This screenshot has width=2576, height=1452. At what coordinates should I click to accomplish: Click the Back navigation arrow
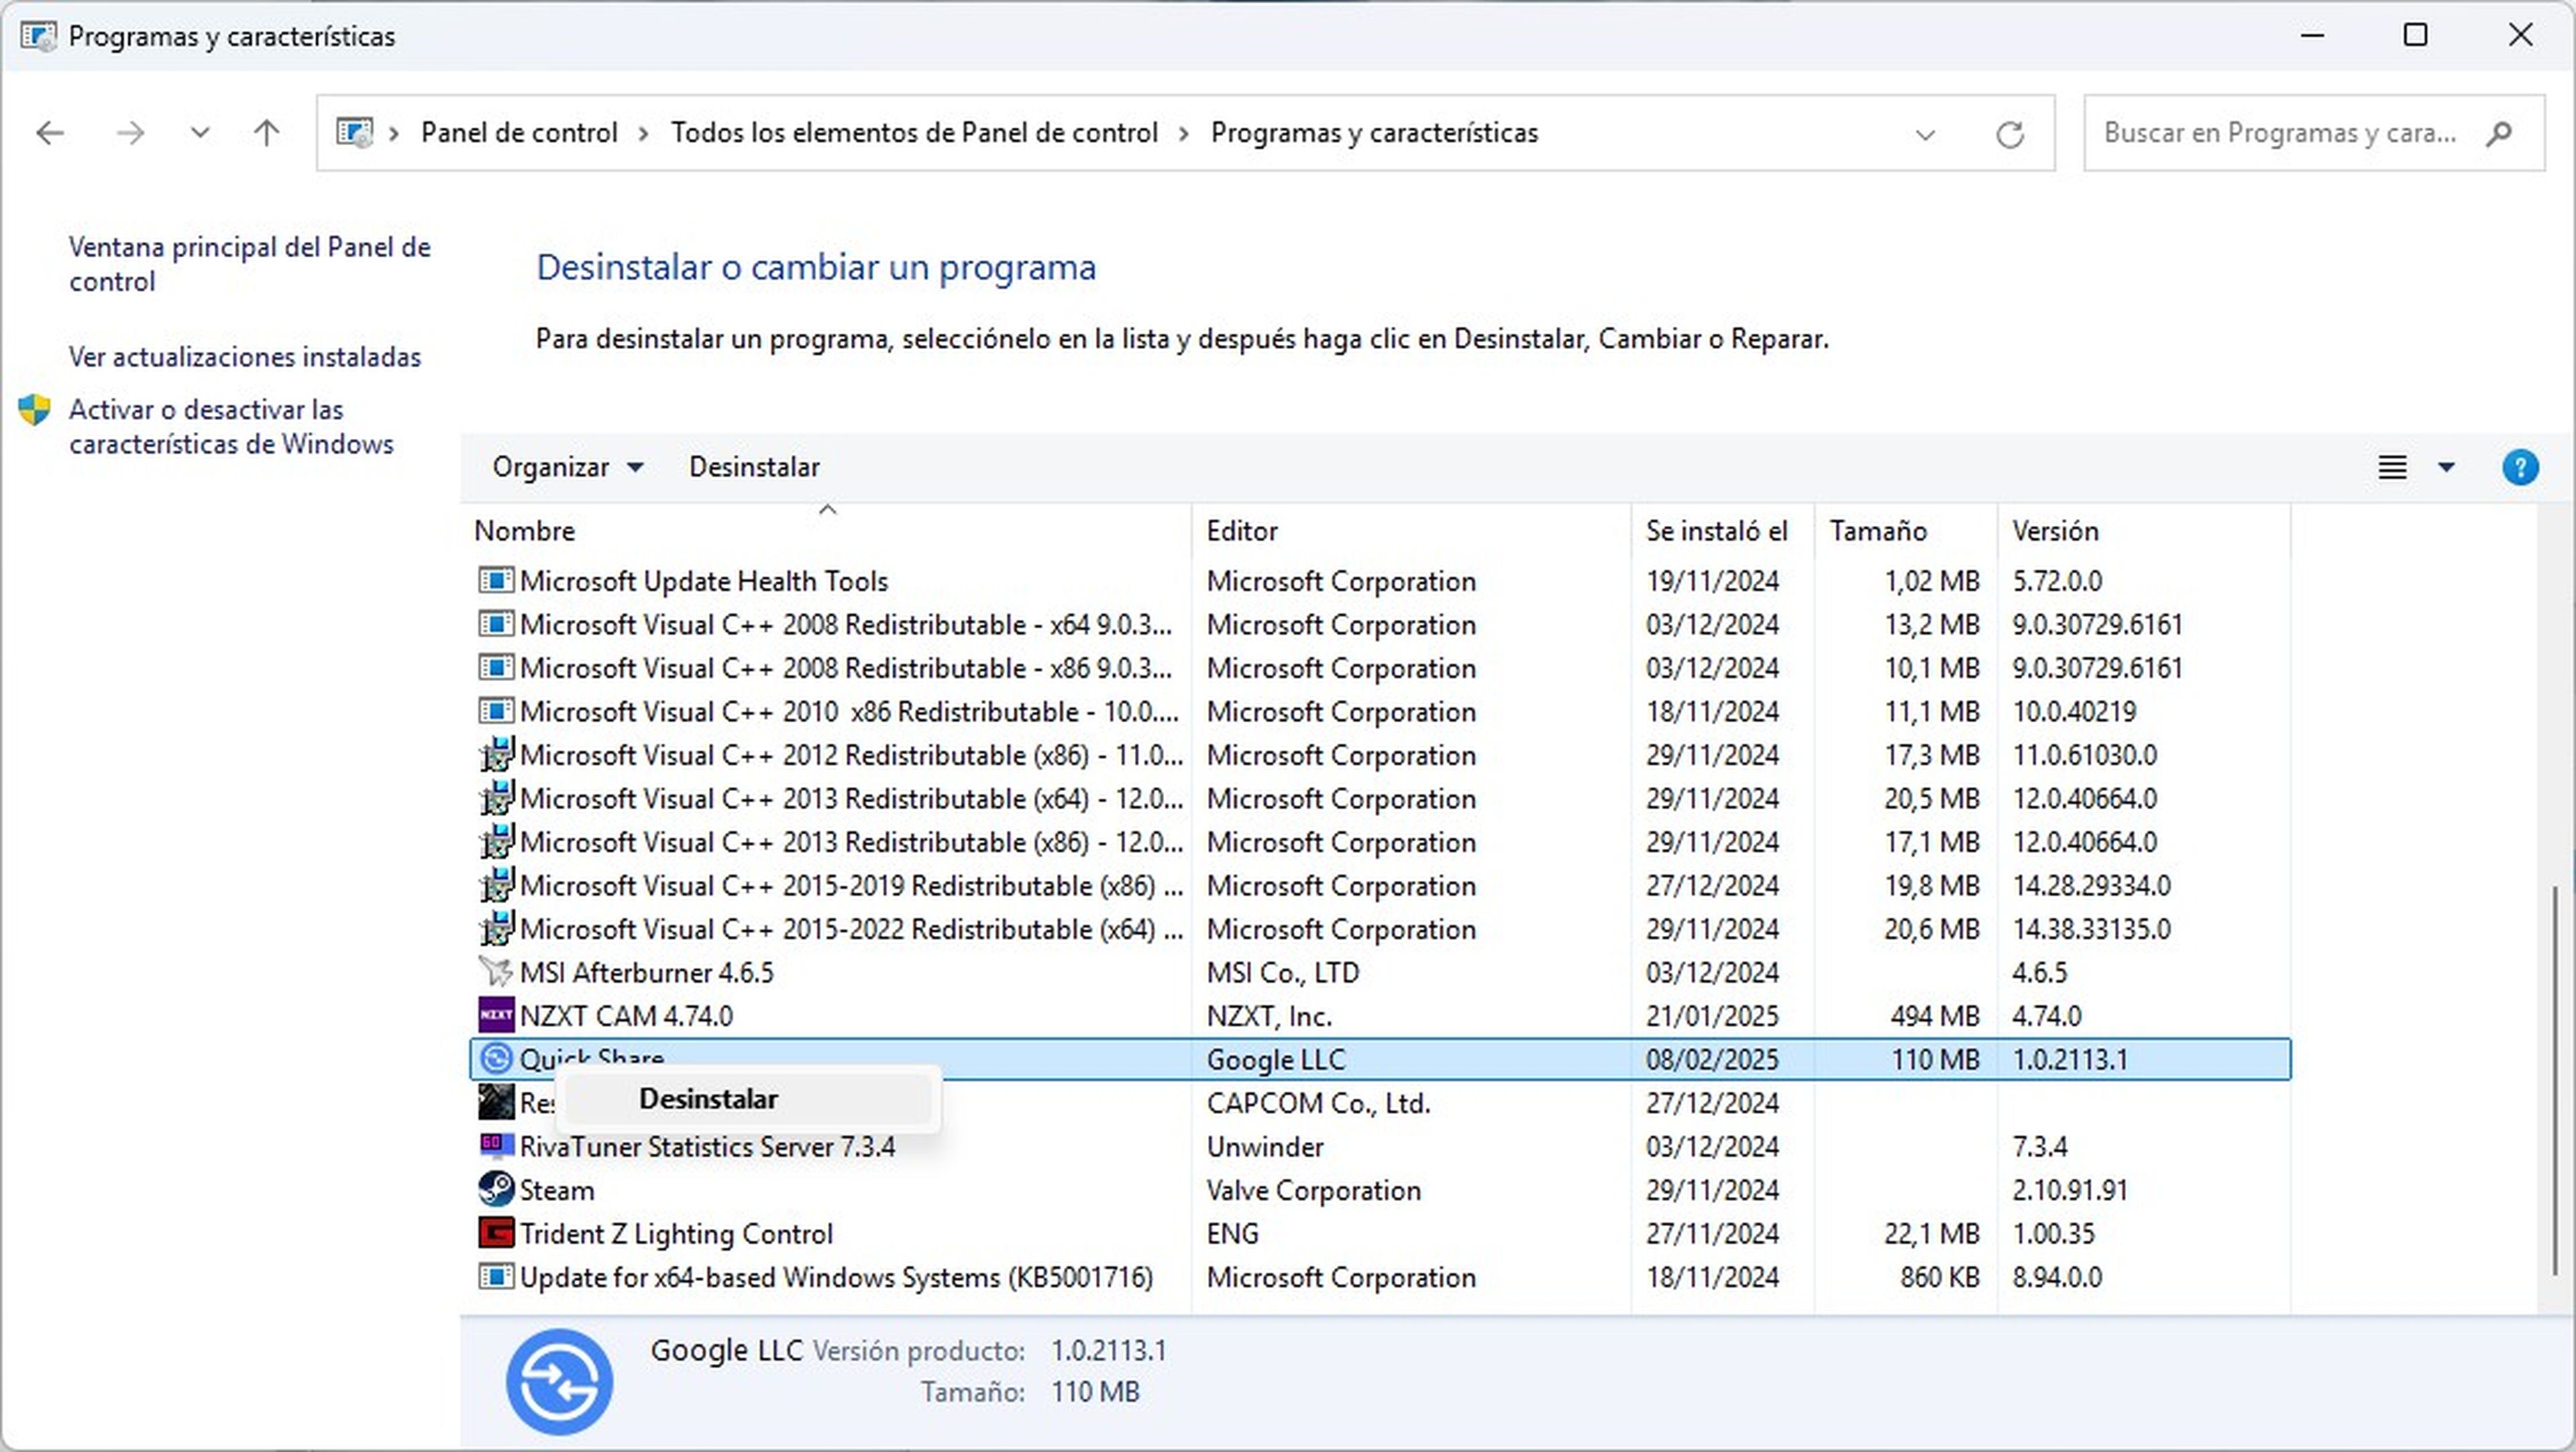pyautogui.click(x=50, y=133)
